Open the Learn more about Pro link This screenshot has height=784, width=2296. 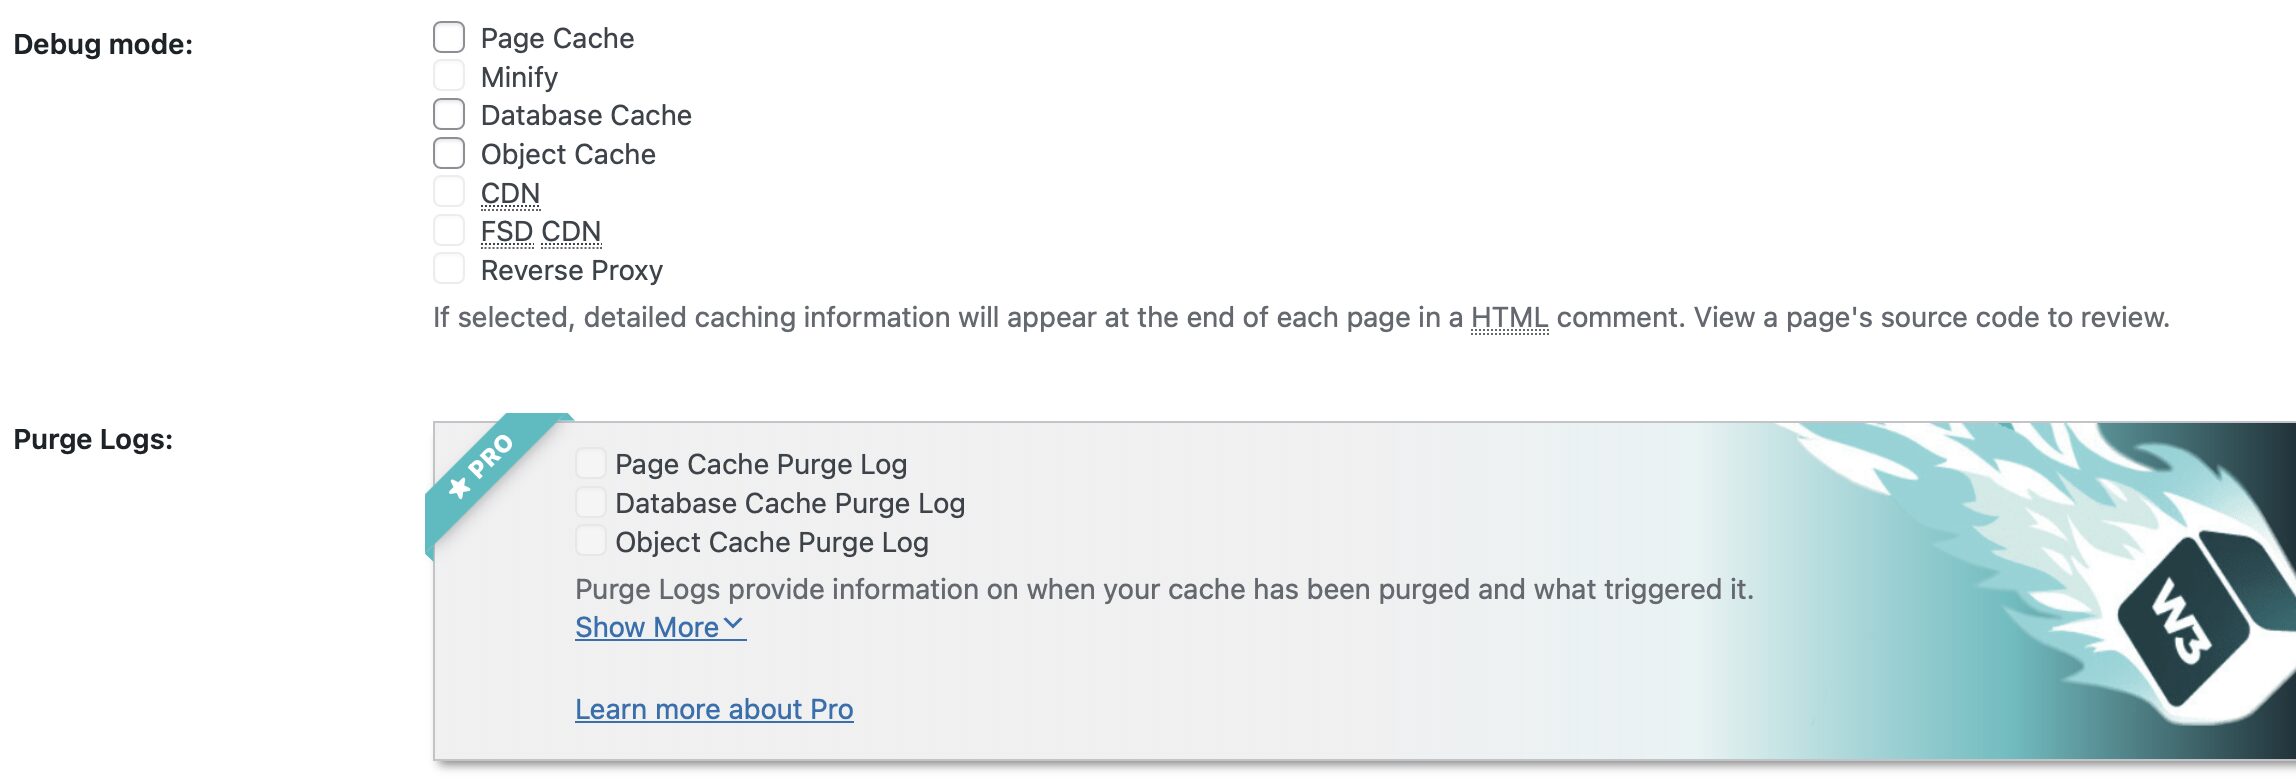click(x=714, y=709)
